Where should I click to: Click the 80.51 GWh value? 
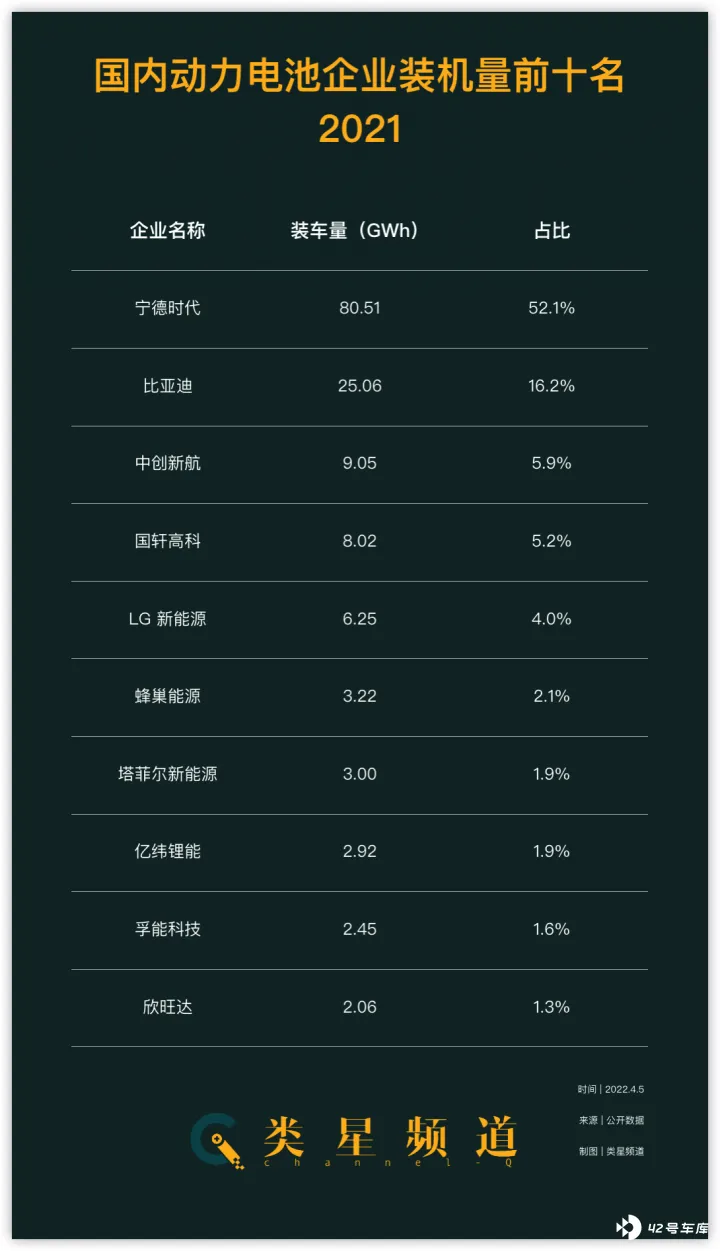coord(360,308)
